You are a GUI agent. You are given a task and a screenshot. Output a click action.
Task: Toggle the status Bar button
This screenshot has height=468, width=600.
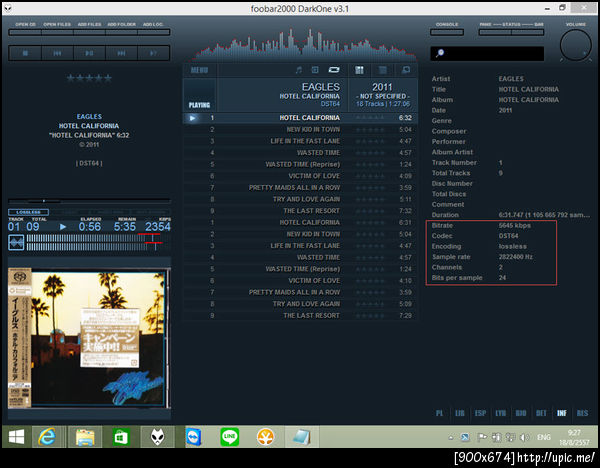[x=528, y=33]
